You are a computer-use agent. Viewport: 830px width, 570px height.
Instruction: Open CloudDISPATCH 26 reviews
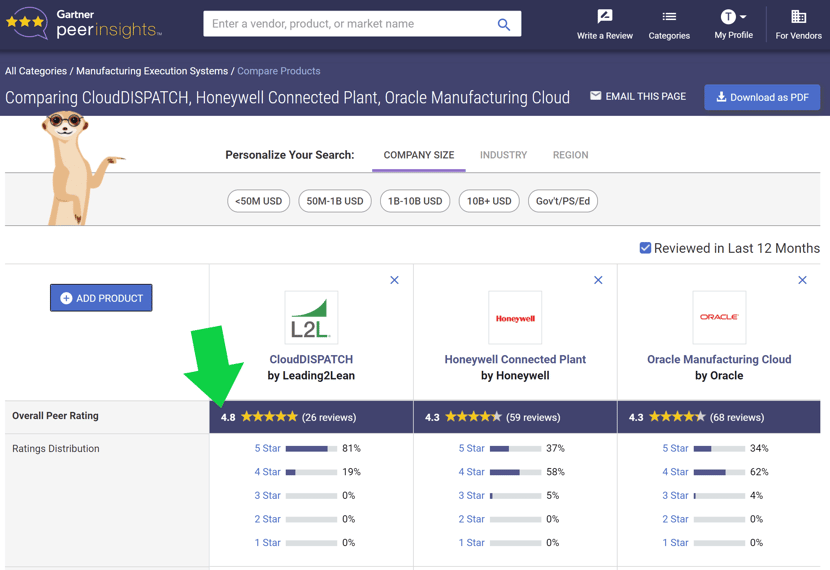pos(329,417)
